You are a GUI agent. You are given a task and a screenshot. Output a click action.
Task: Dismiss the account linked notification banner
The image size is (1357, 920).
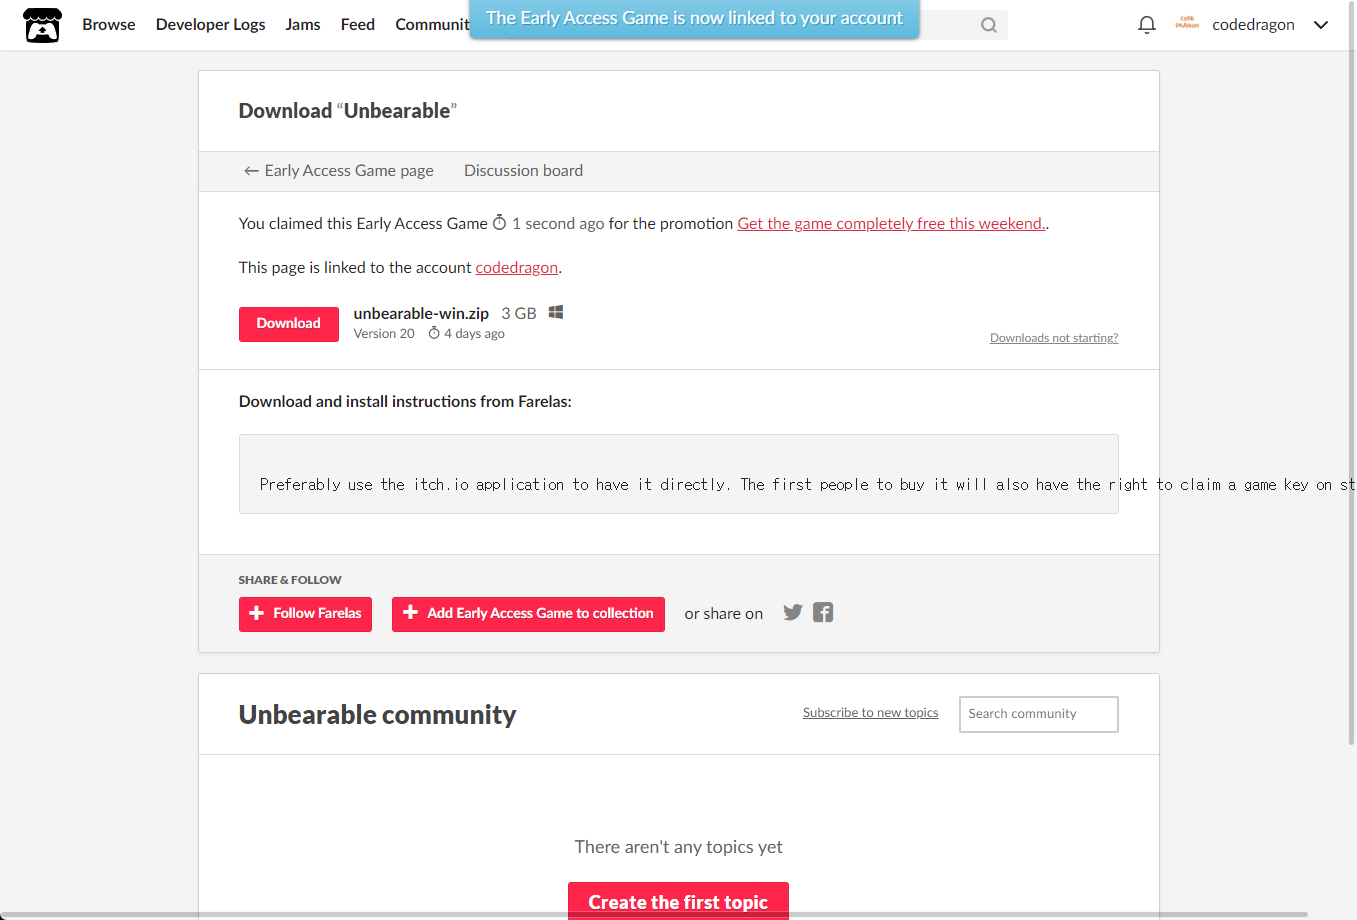(694, 18)
